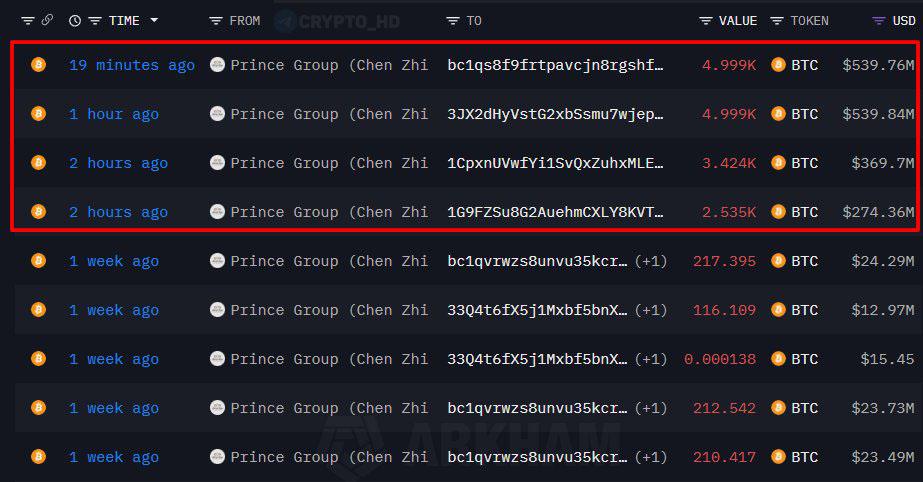Open address 1CpxnUVwfYi1SvQxZuhxMLE…
The width and height of the screenshot is (923, 482).
pos(555,163)
